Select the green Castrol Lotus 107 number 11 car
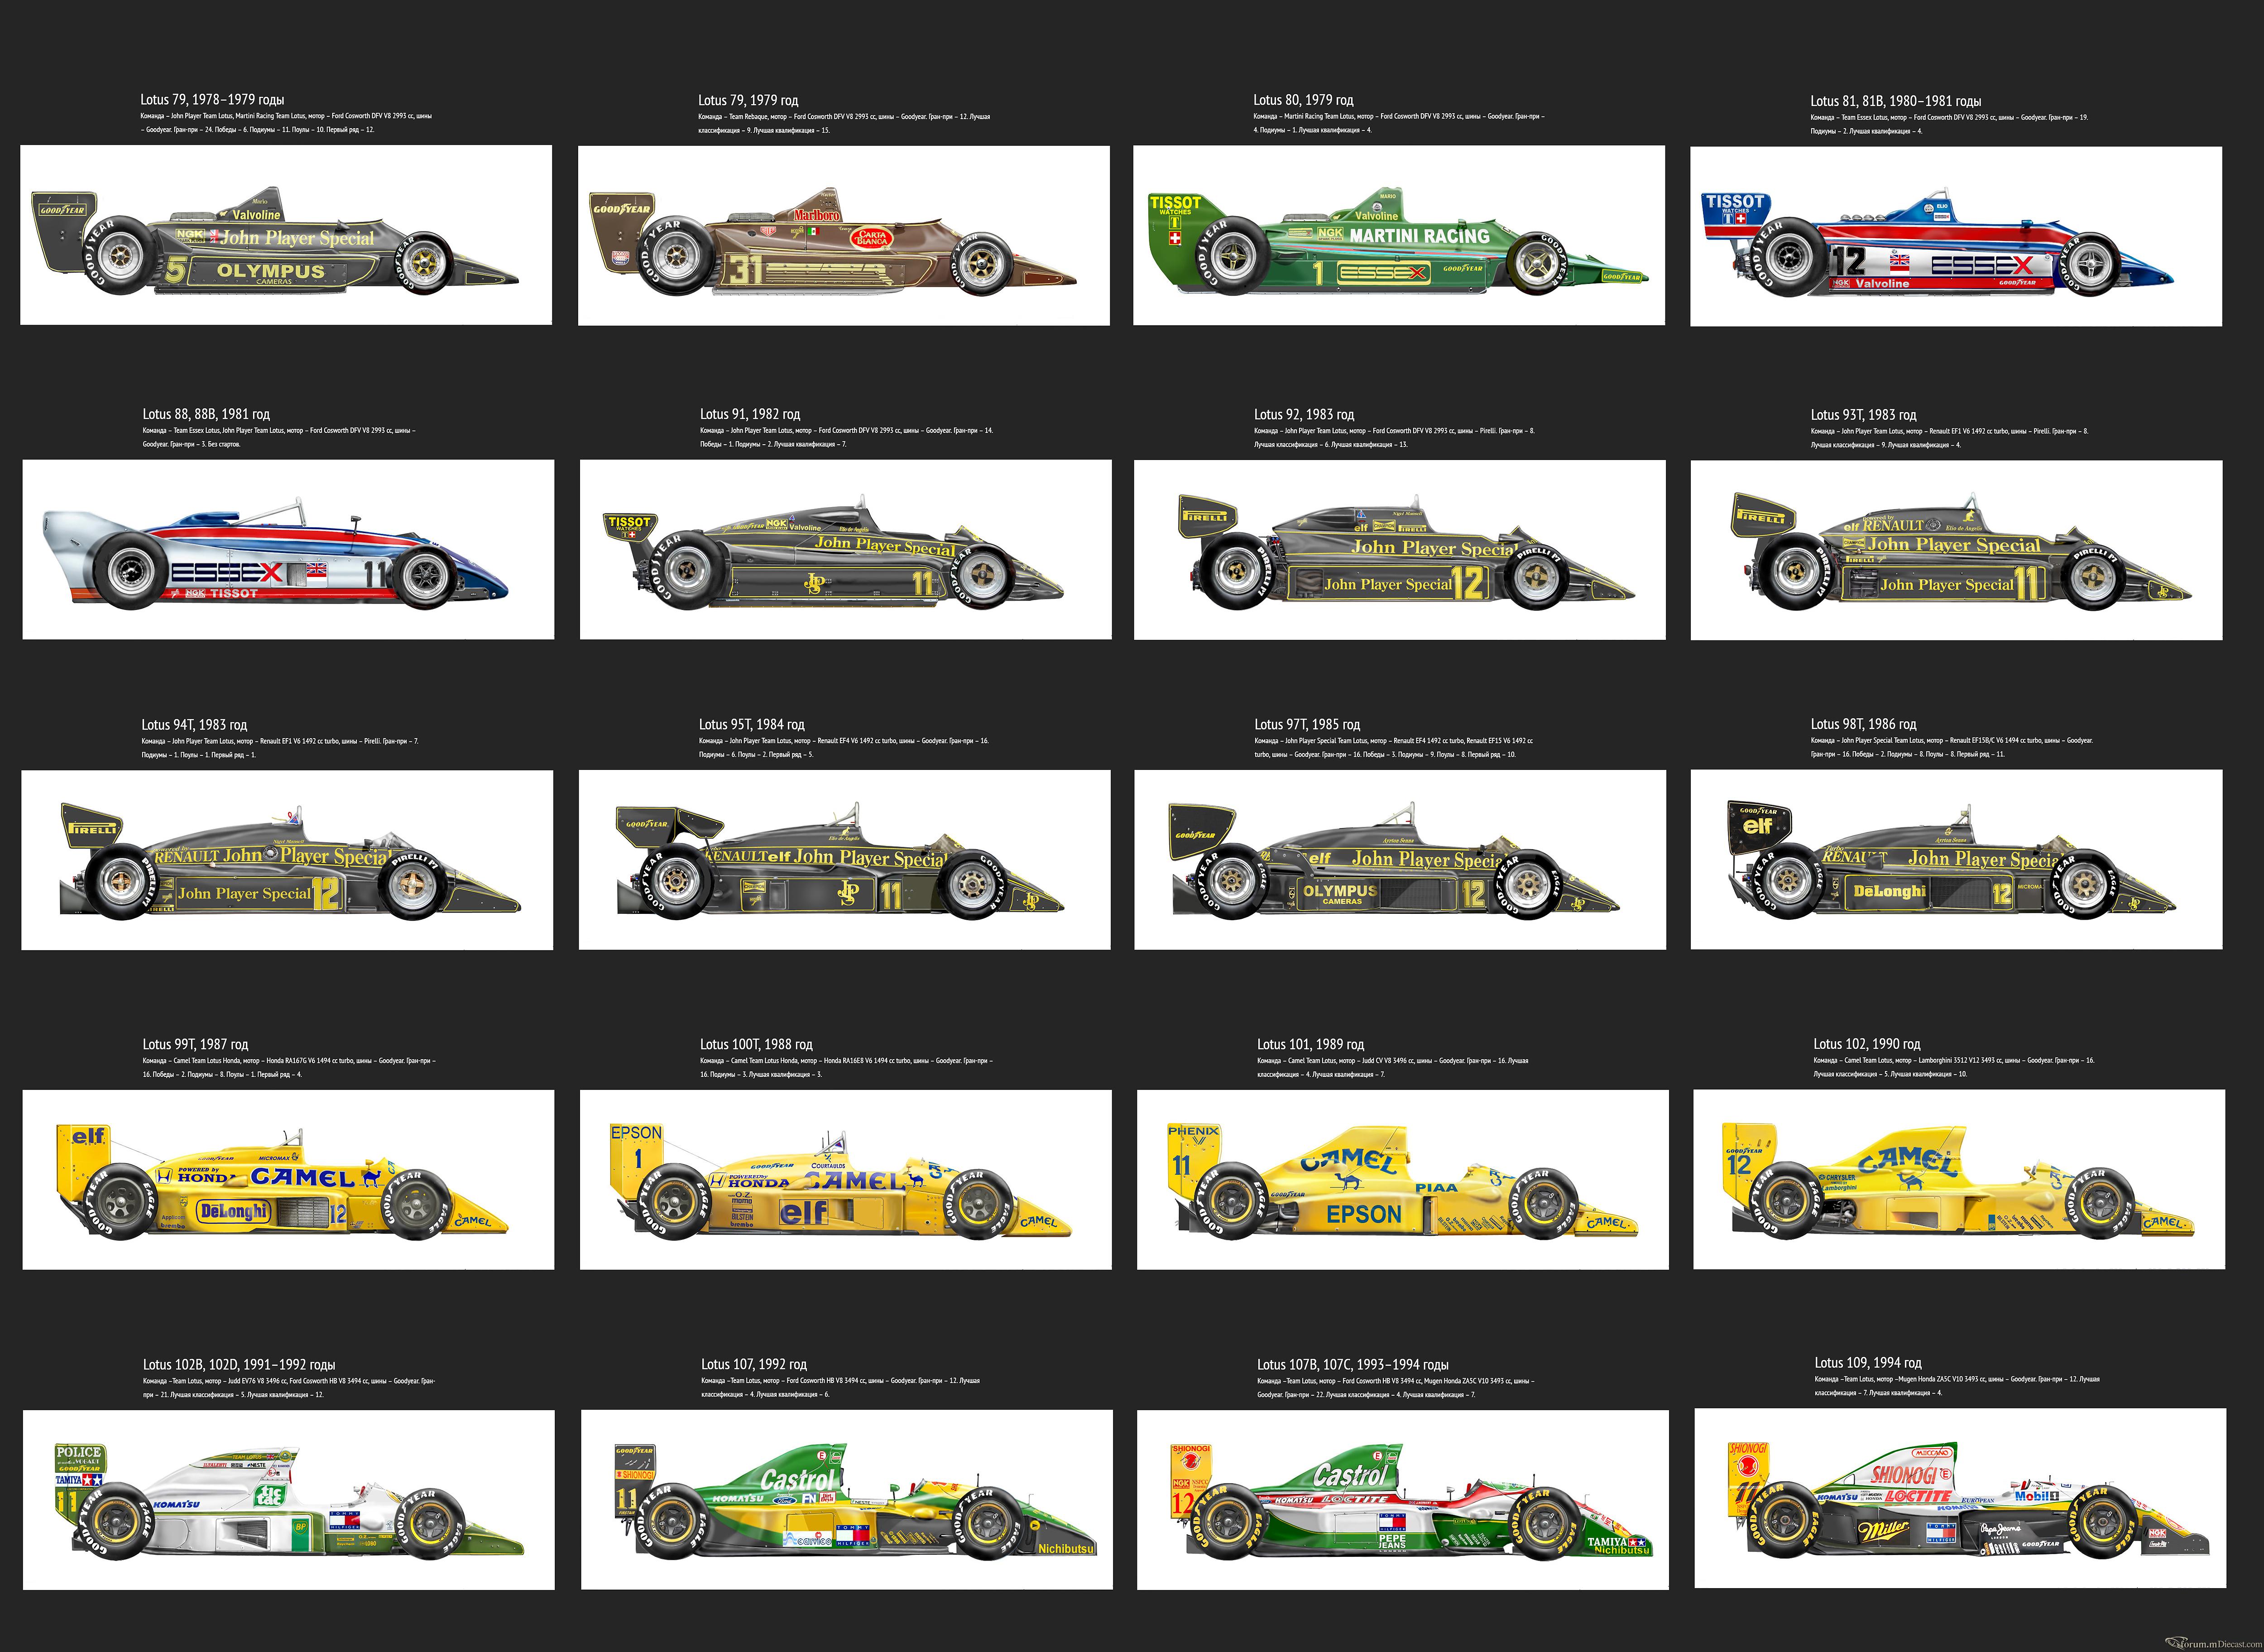Screen dimensions: 2264x1652 (847, 1500)
